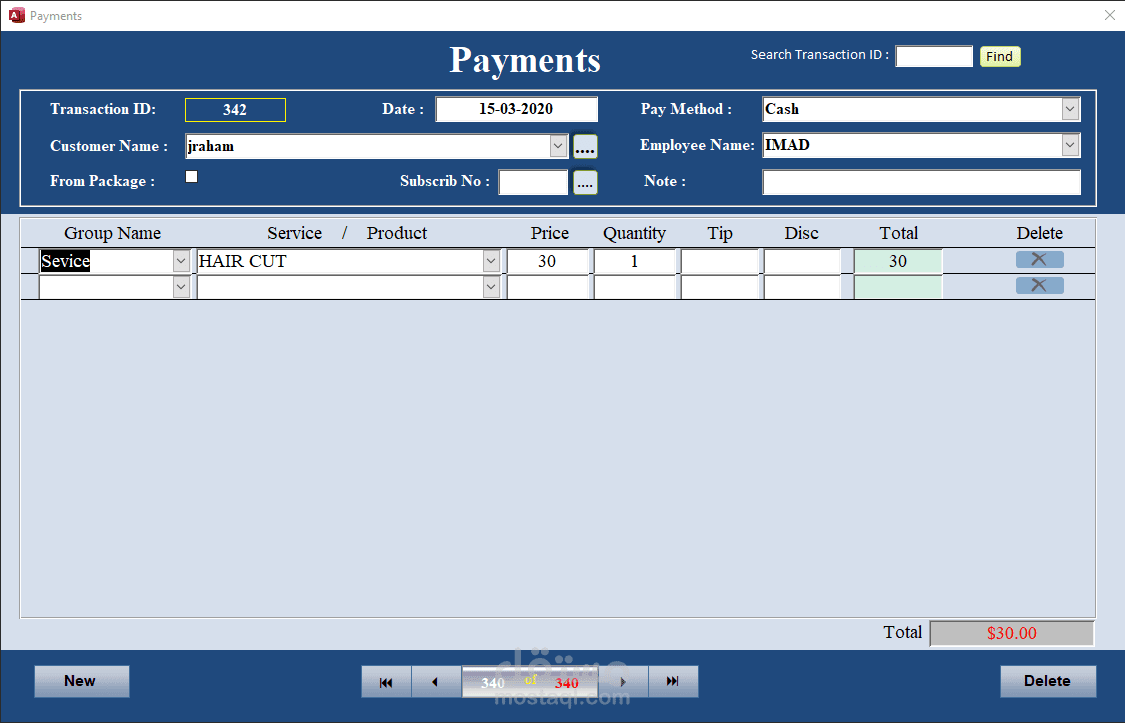Click Tip field in HAIR CUT row

pos(720,261)
